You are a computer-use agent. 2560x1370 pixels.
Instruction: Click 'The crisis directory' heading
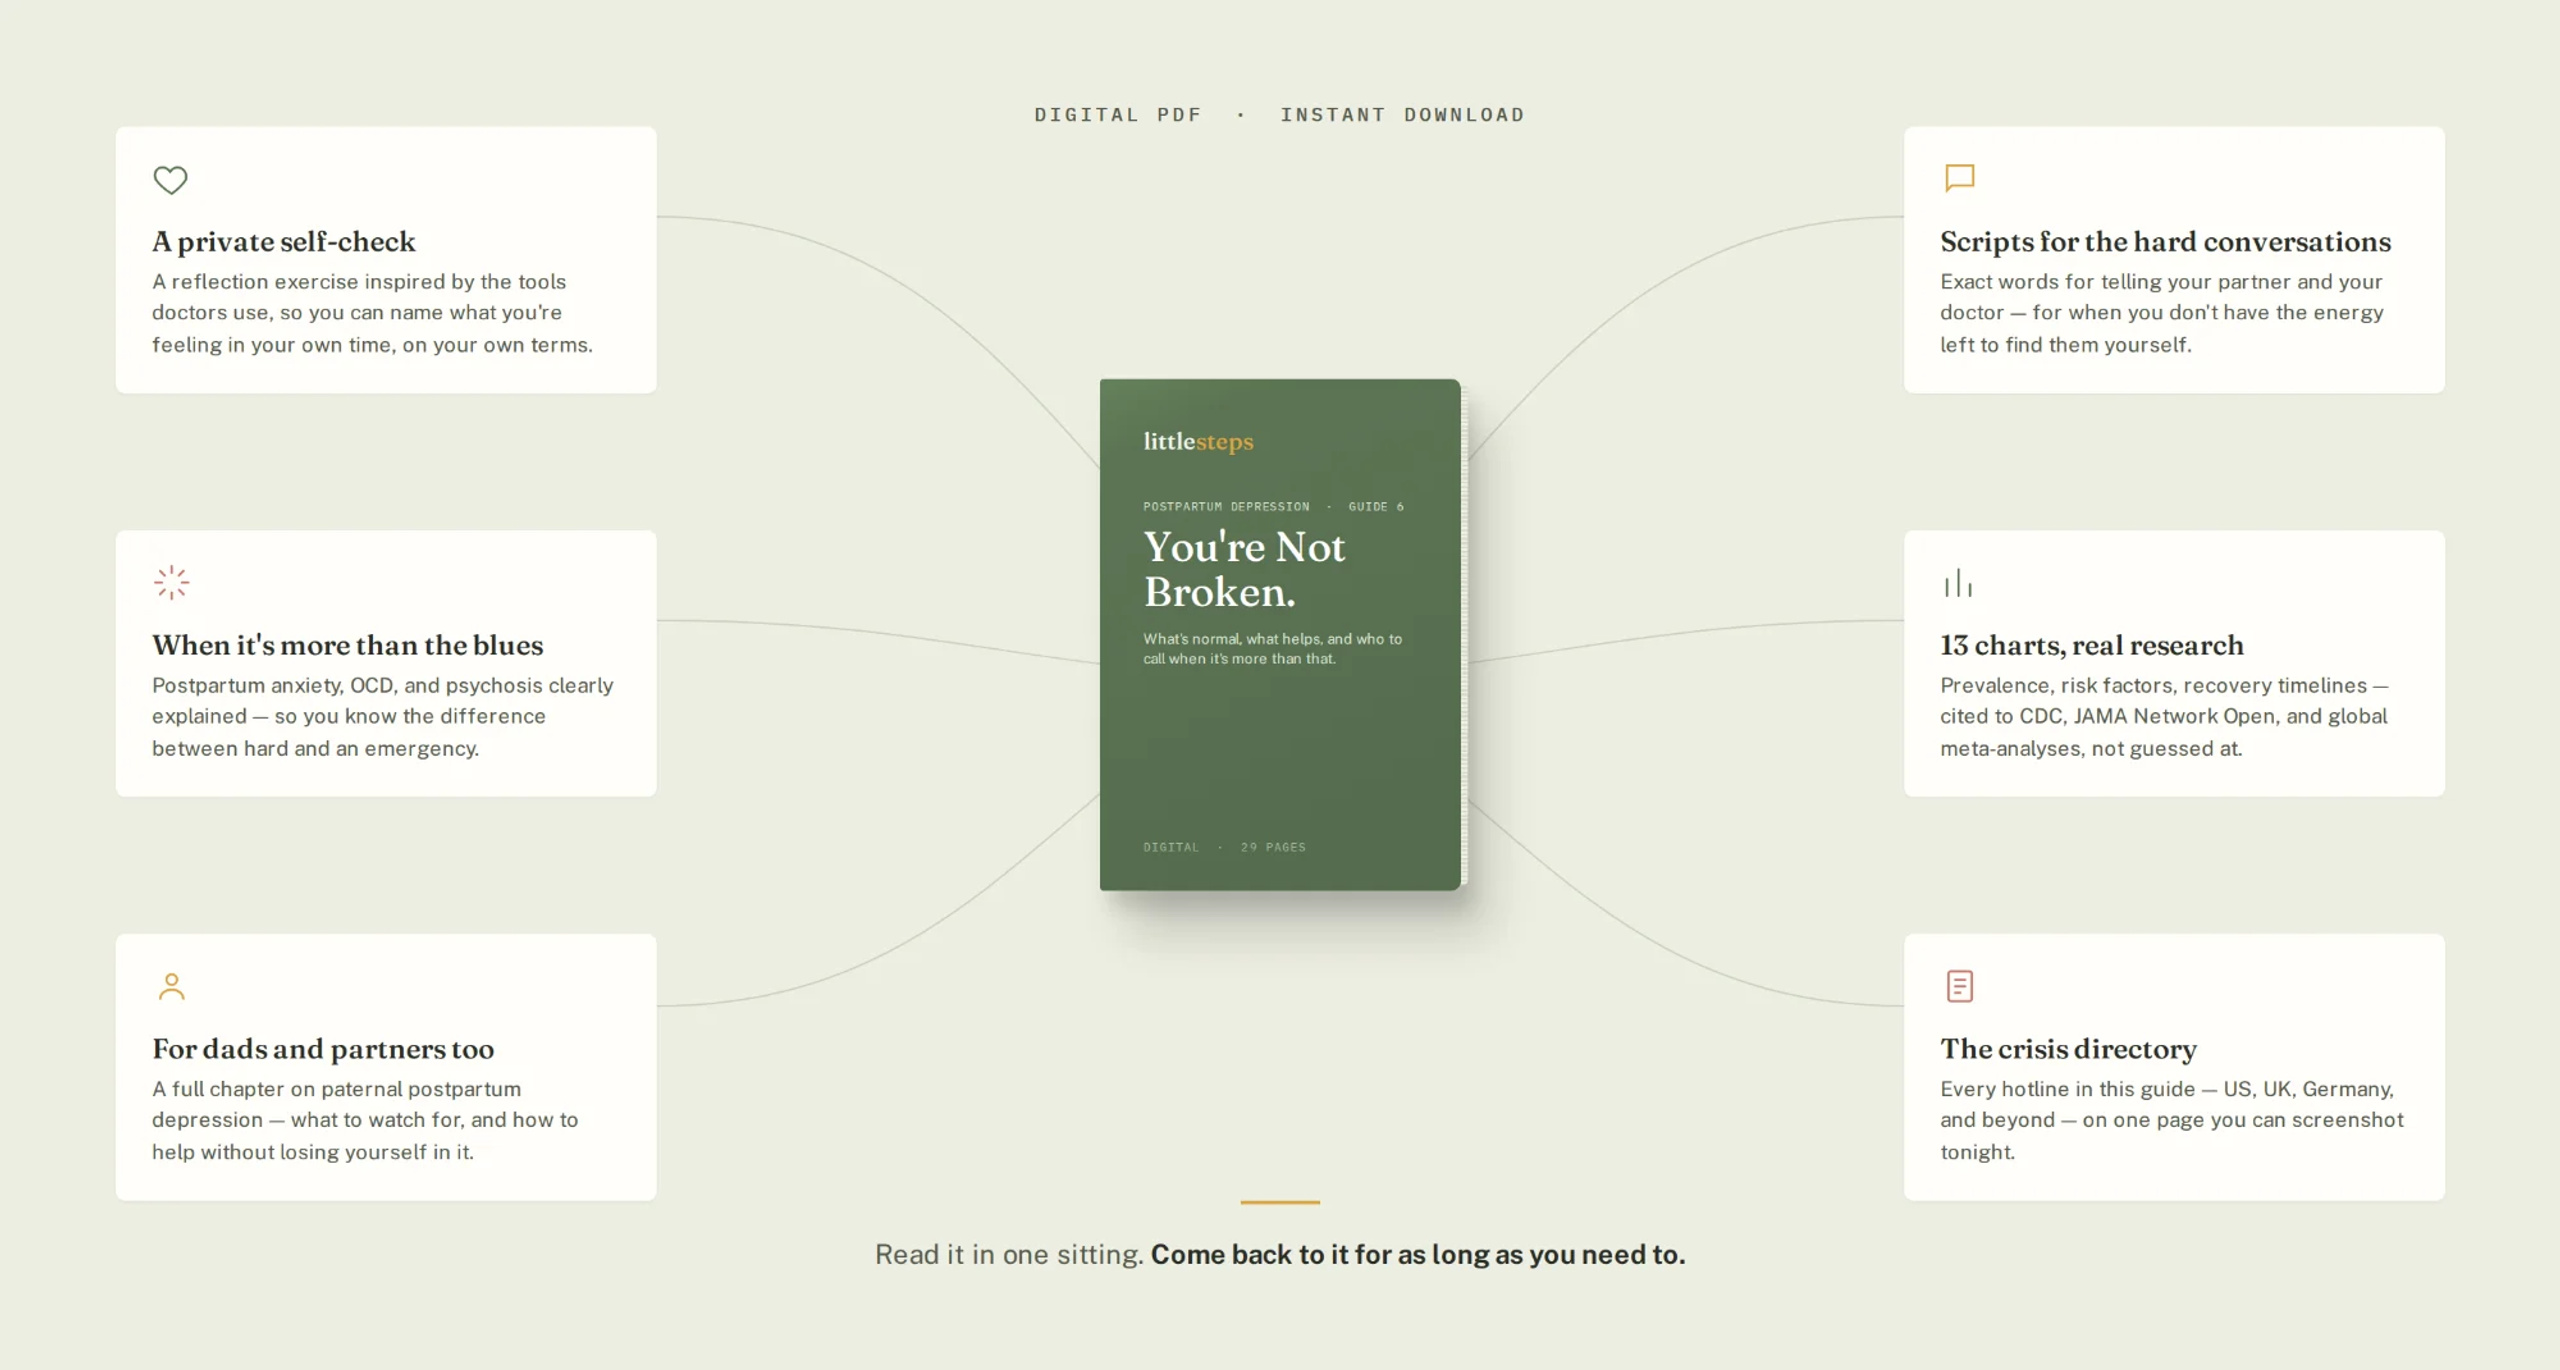tap(2068, 1049)
